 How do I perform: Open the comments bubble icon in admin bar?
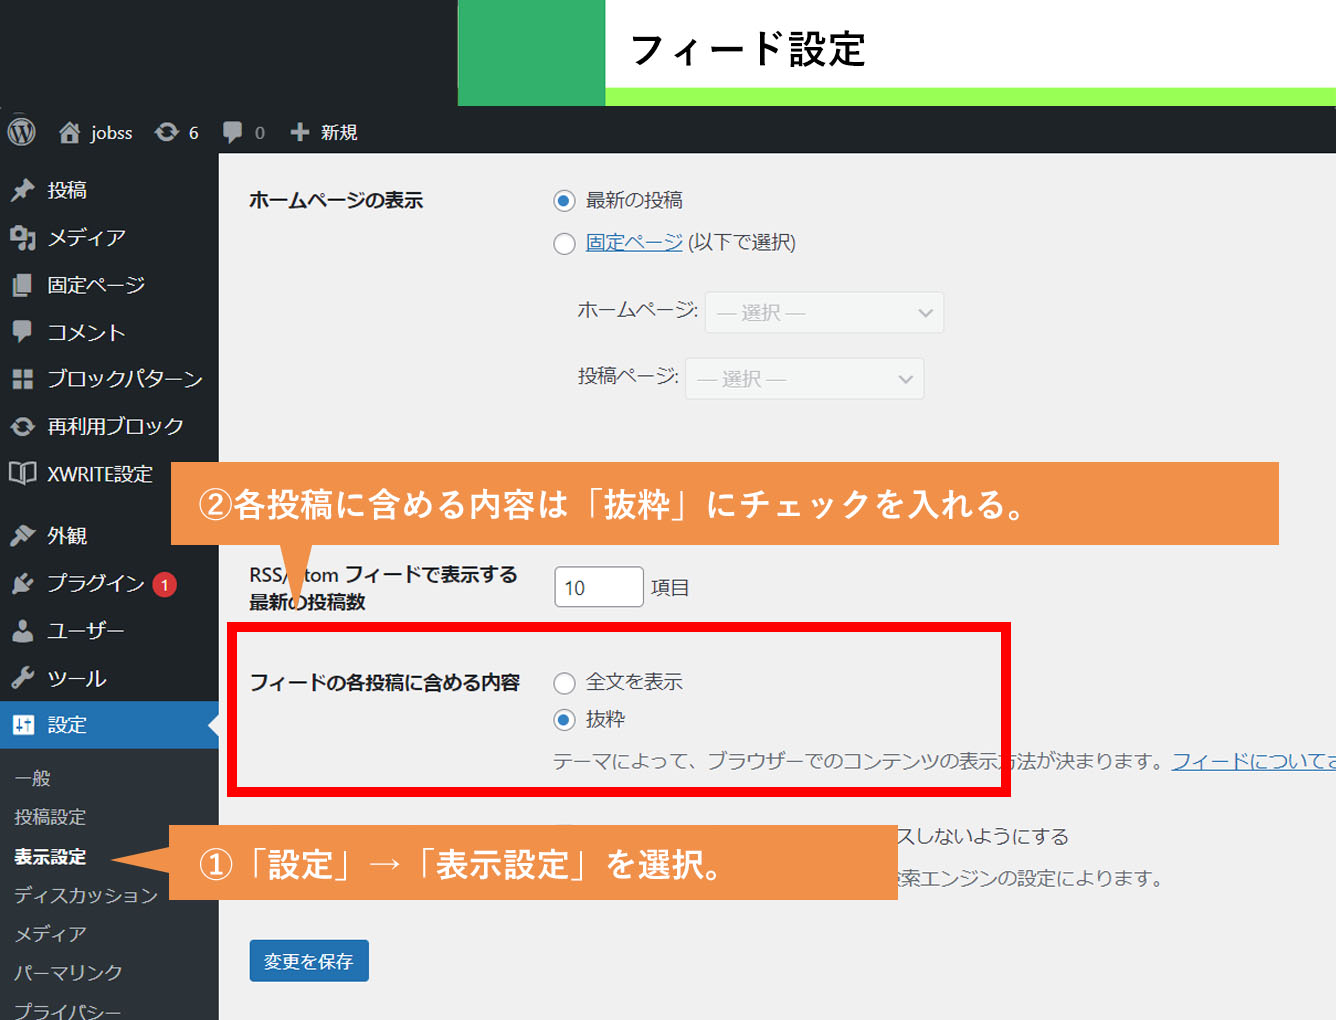pos(232,132)
